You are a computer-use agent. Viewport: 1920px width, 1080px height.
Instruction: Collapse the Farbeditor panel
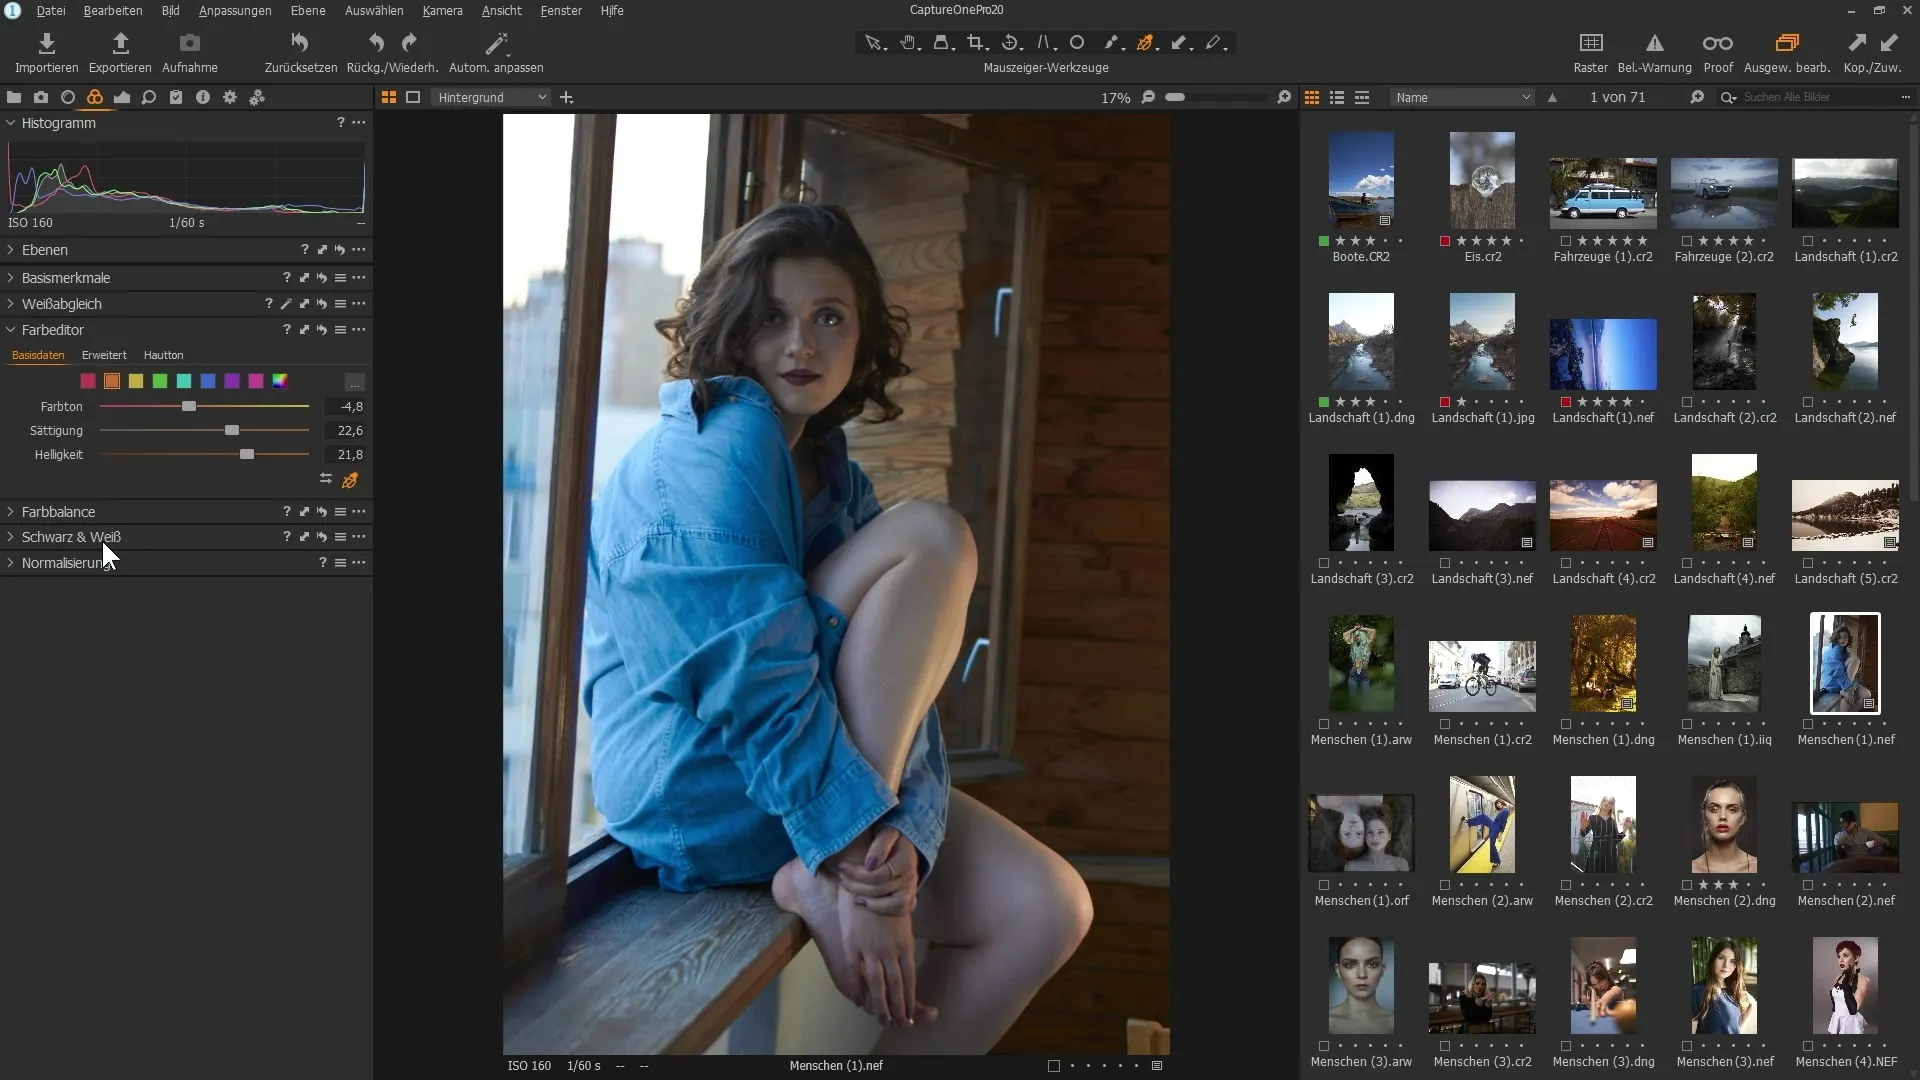[11, 330]
